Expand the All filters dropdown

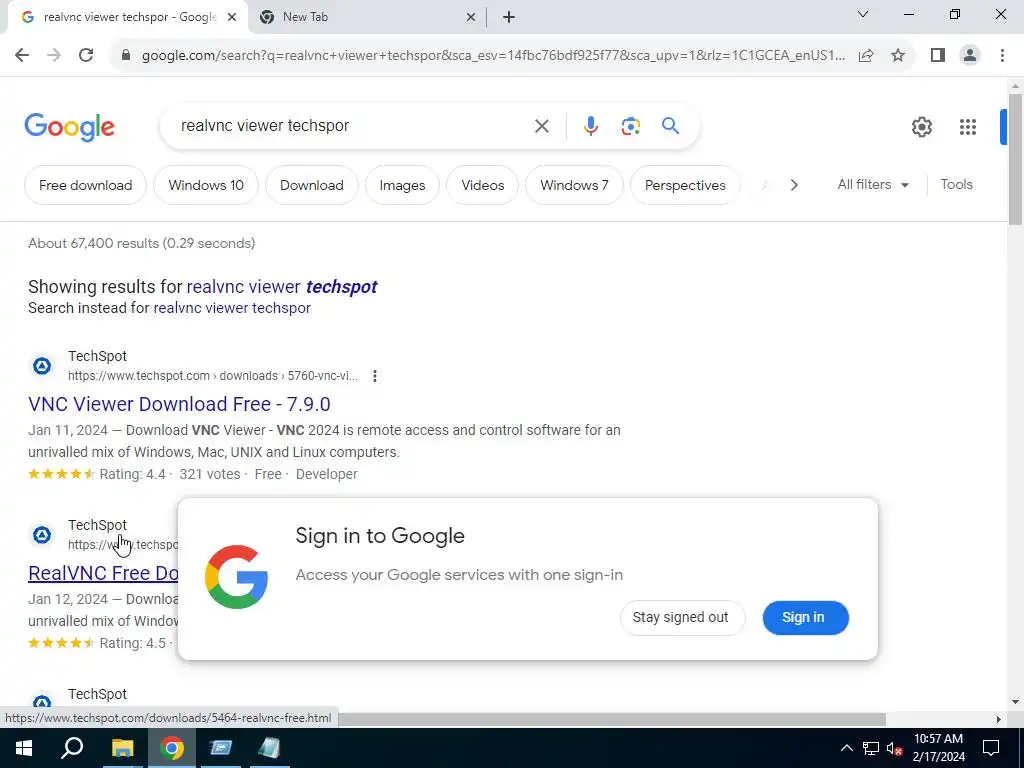pos(872,185)
